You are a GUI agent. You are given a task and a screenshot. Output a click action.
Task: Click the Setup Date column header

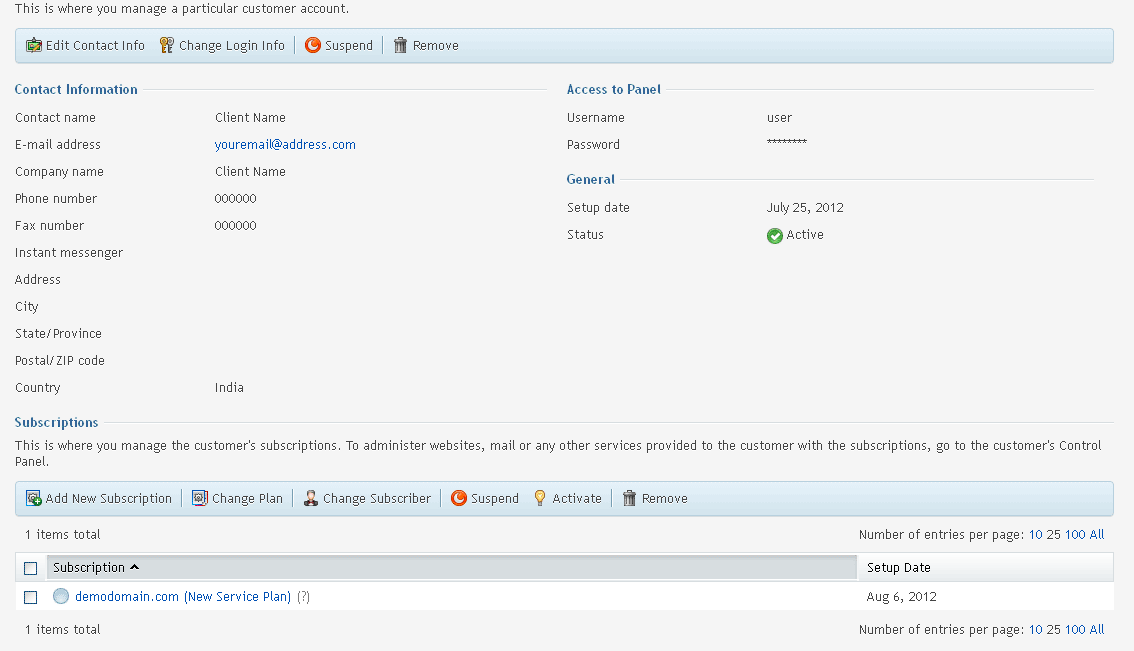click(898, 568)
